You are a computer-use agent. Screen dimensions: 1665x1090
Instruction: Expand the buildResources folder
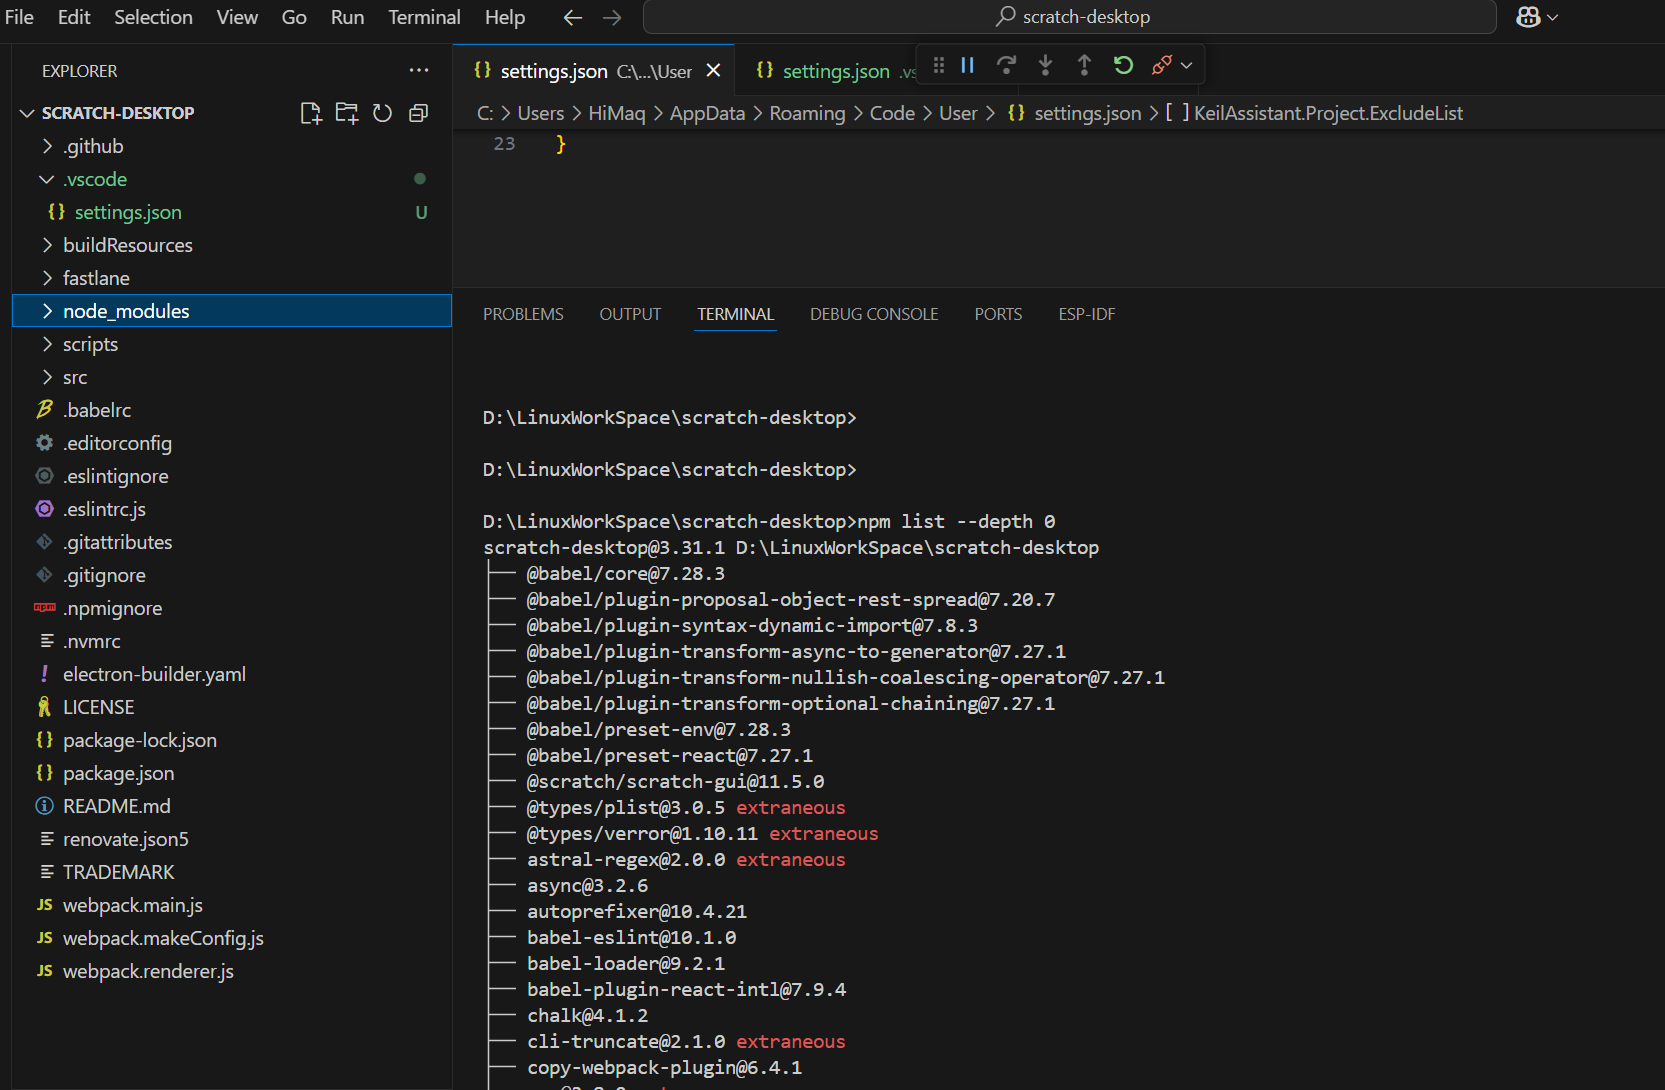232,245
